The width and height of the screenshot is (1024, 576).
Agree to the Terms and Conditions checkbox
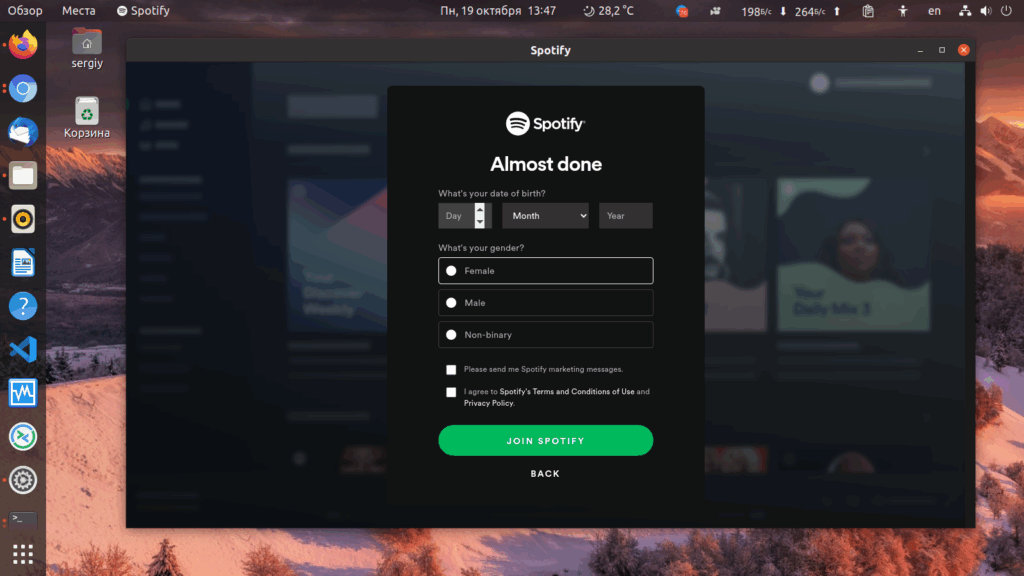[x=451, y=392]
